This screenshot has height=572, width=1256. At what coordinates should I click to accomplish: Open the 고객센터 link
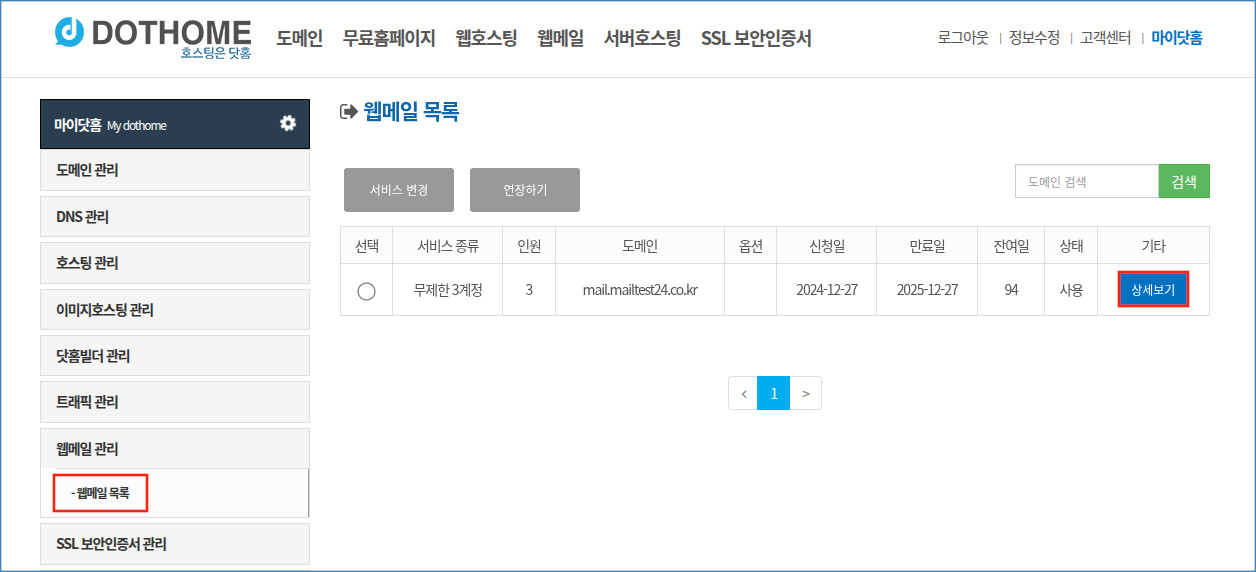click(x=1105, y=38)
